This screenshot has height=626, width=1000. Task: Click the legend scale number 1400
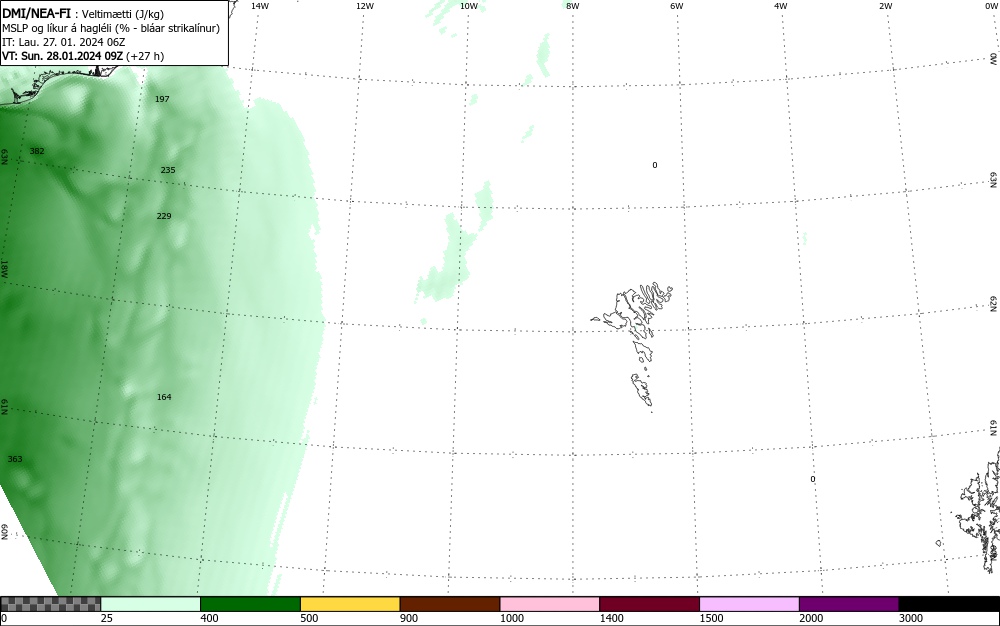[612, 618]
